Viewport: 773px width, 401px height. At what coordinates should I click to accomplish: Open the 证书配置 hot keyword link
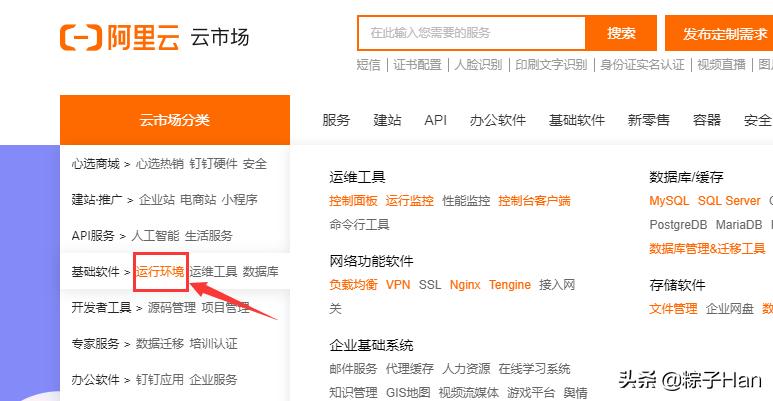click(x=417, y=65)
